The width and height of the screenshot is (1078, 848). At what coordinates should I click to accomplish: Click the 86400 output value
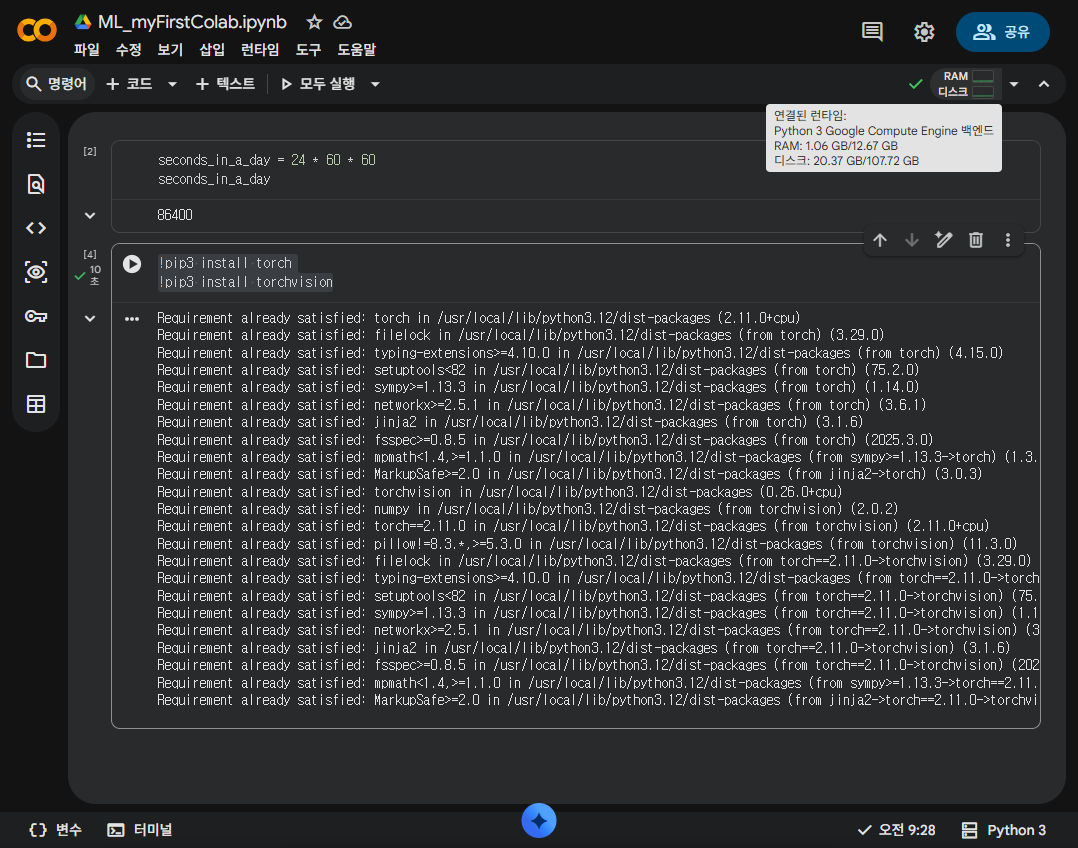(175, 215)
